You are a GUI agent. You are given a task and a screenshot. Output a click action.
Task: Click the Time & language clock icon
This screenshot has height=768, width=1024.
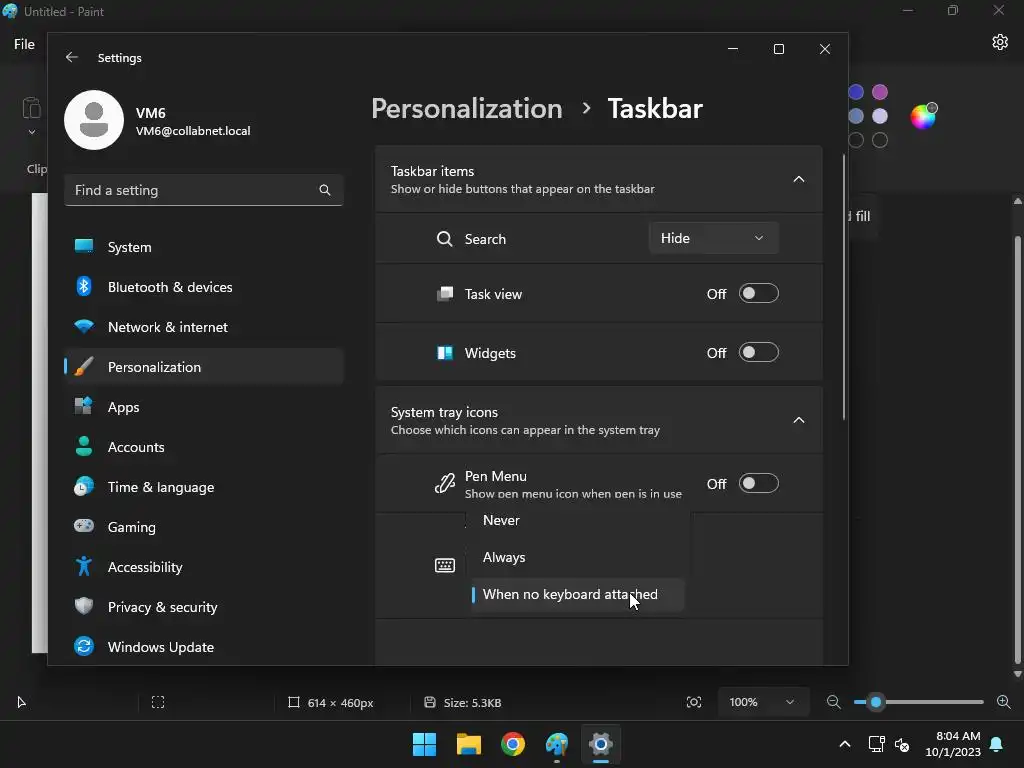coord(84,487)
